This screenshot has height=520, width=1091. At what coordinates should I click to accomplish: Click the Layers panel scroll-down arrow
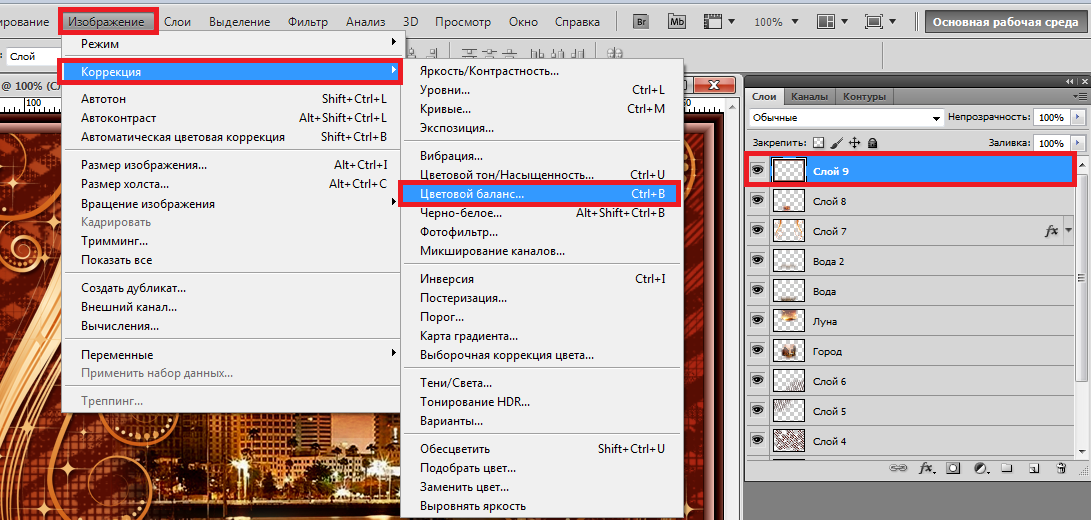[1081, 450]
